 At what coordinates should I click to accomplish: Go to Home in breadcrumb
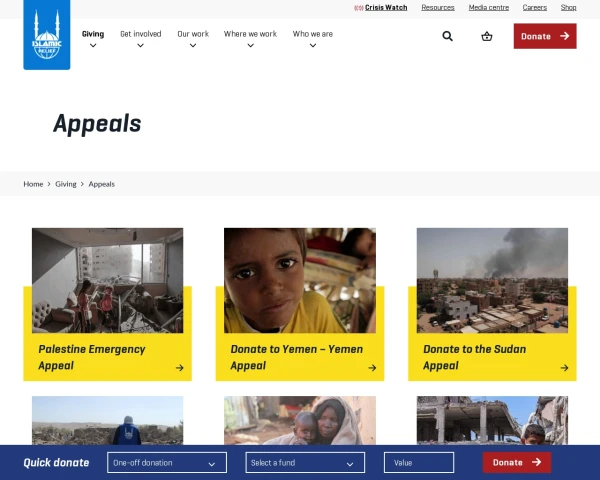point(33,184)
